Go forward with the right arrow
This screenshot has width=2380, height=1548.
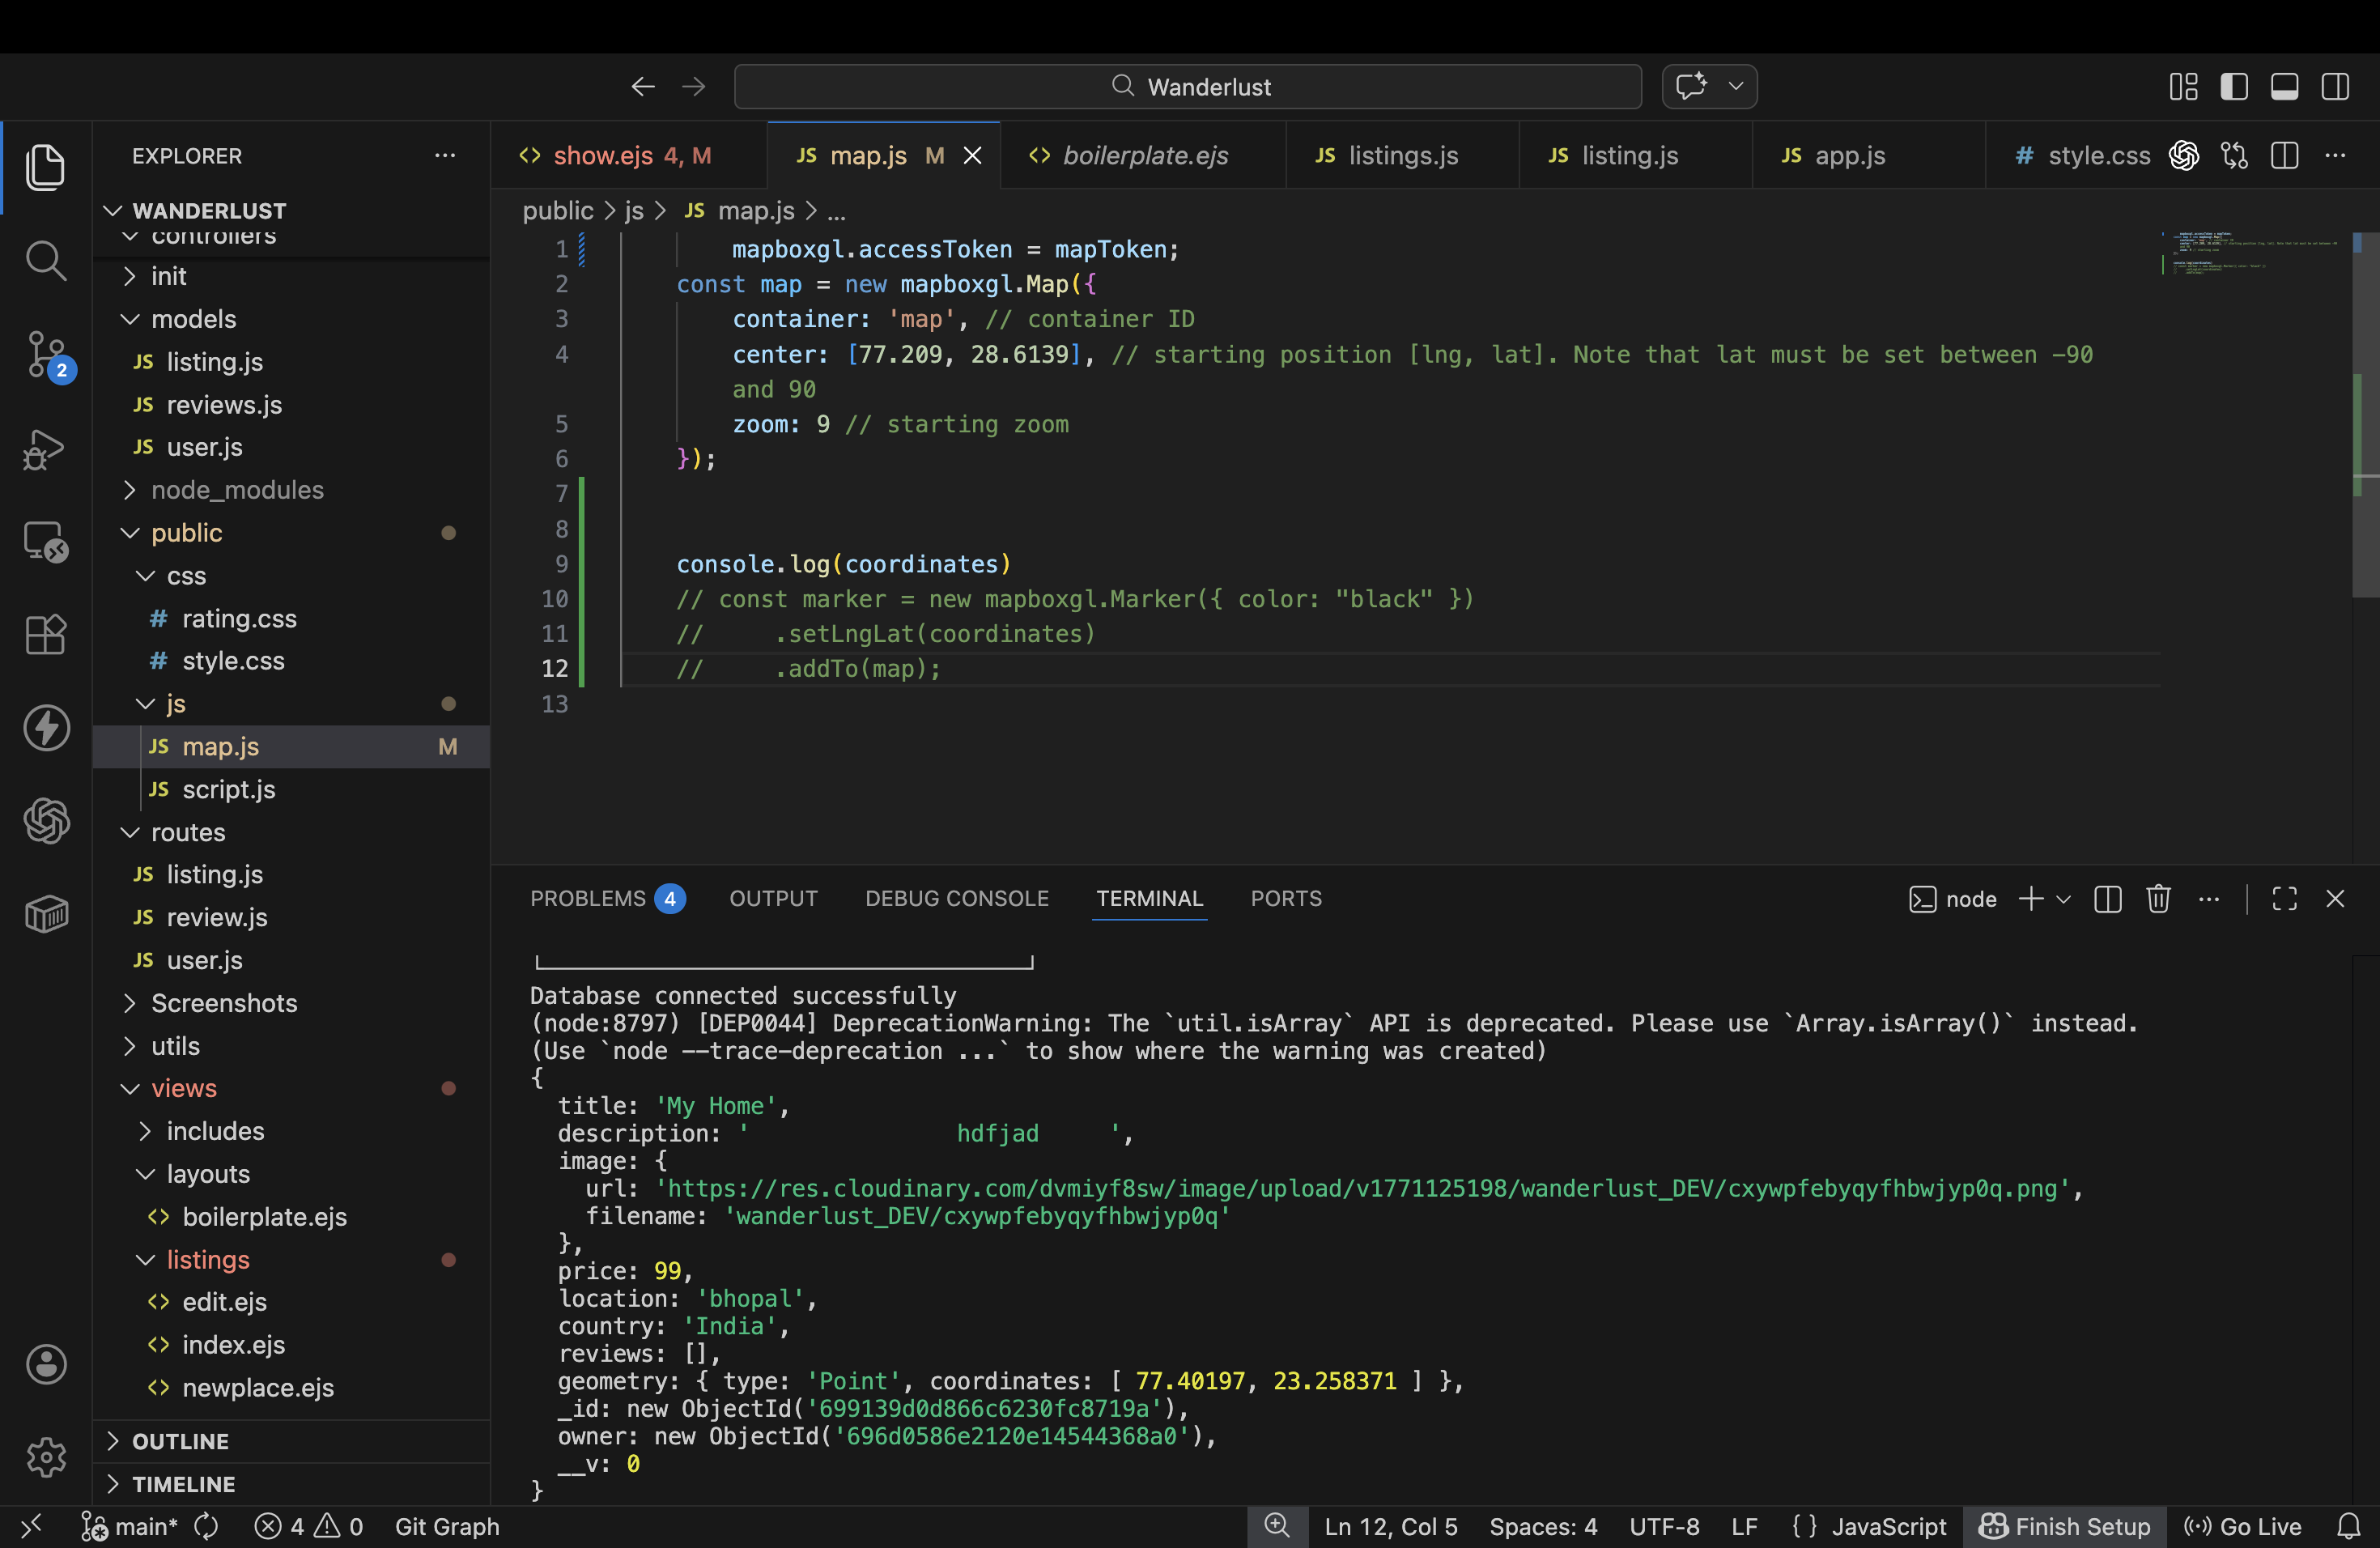(x=694, y=87)
